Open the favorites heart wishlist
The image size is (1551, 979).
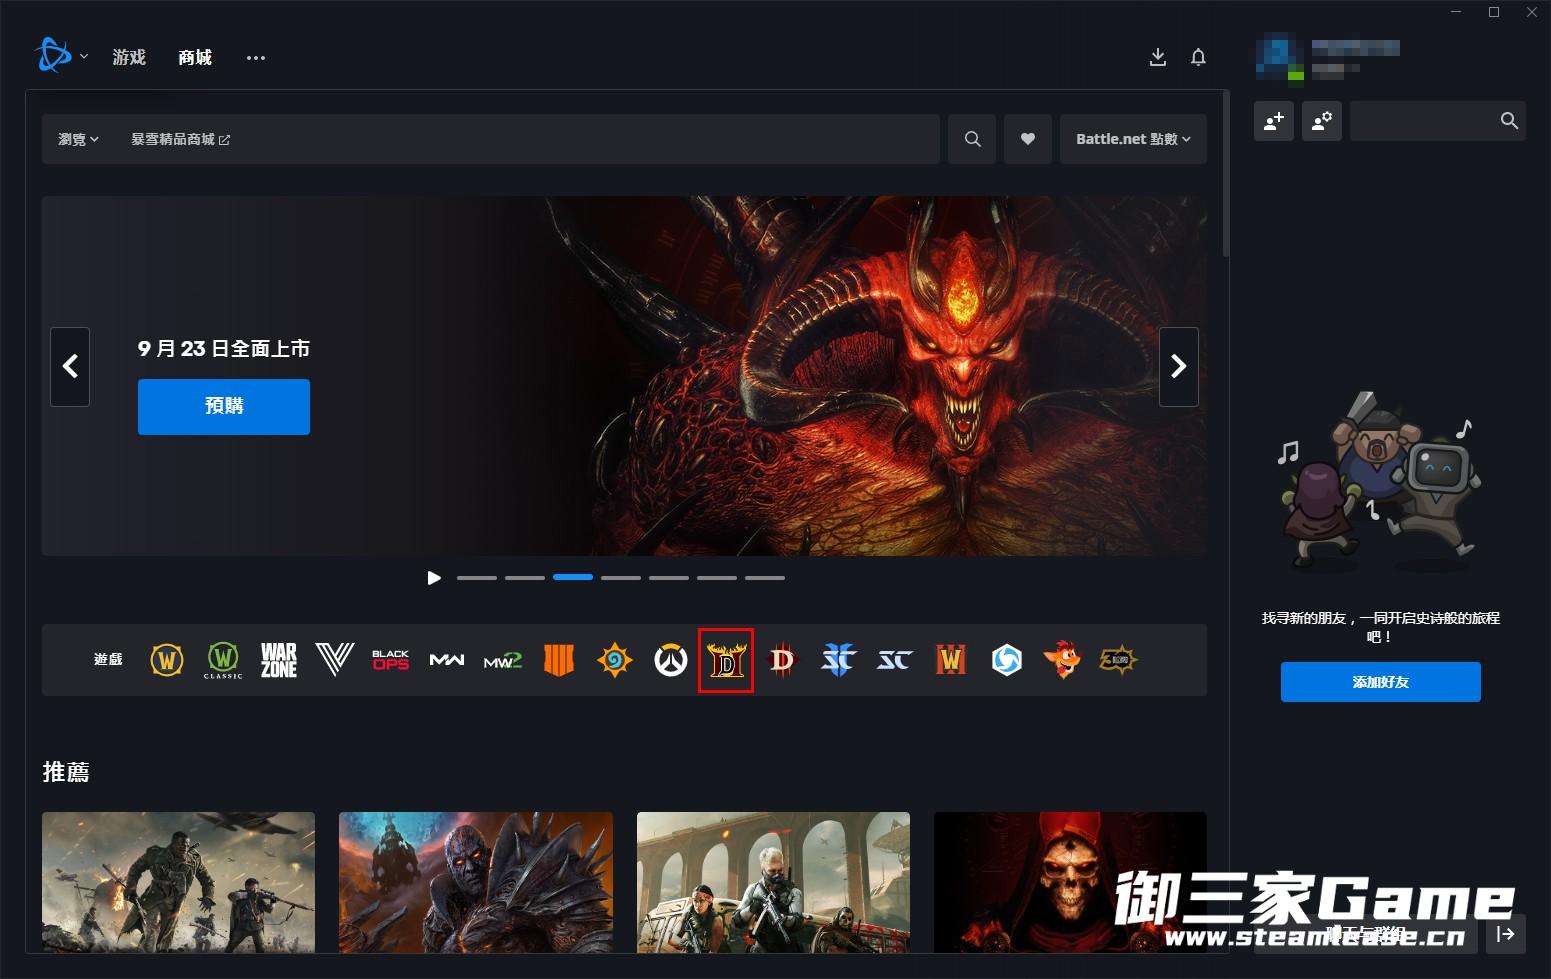tap(1027, 139)
